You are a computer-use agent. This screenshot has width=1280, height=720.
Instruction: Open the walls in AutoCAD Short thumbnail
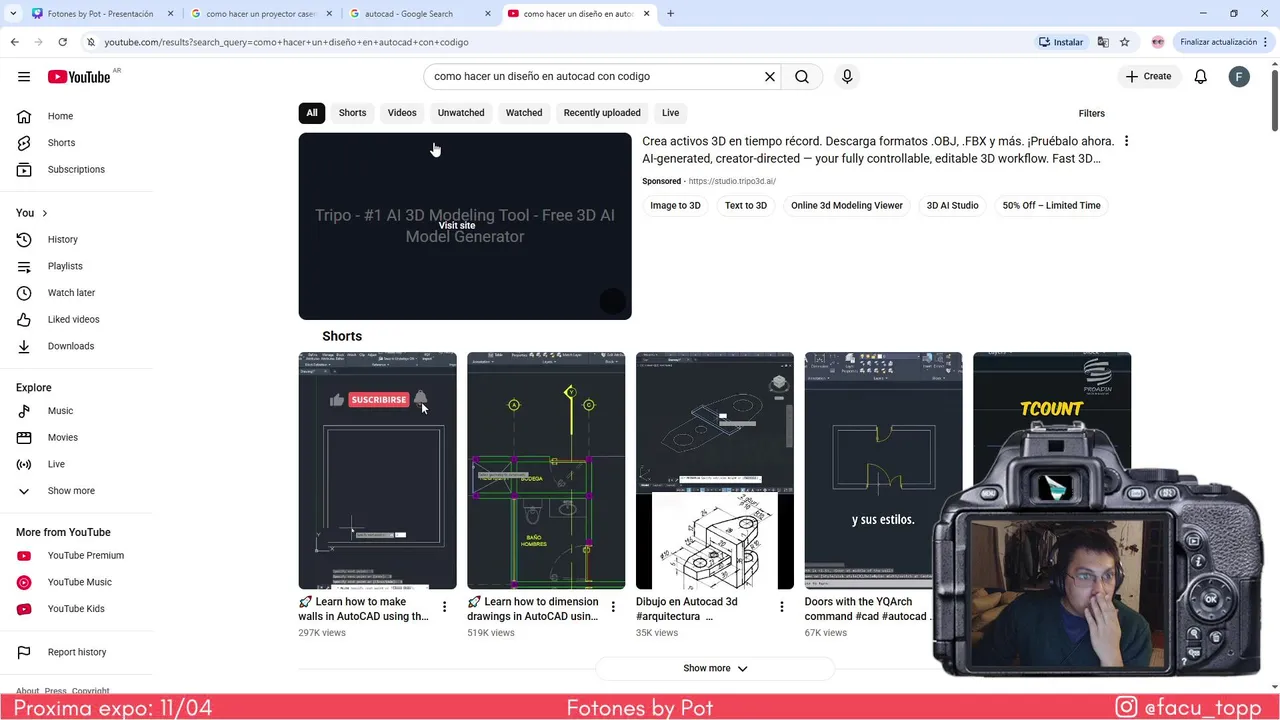tap(377, 471)
